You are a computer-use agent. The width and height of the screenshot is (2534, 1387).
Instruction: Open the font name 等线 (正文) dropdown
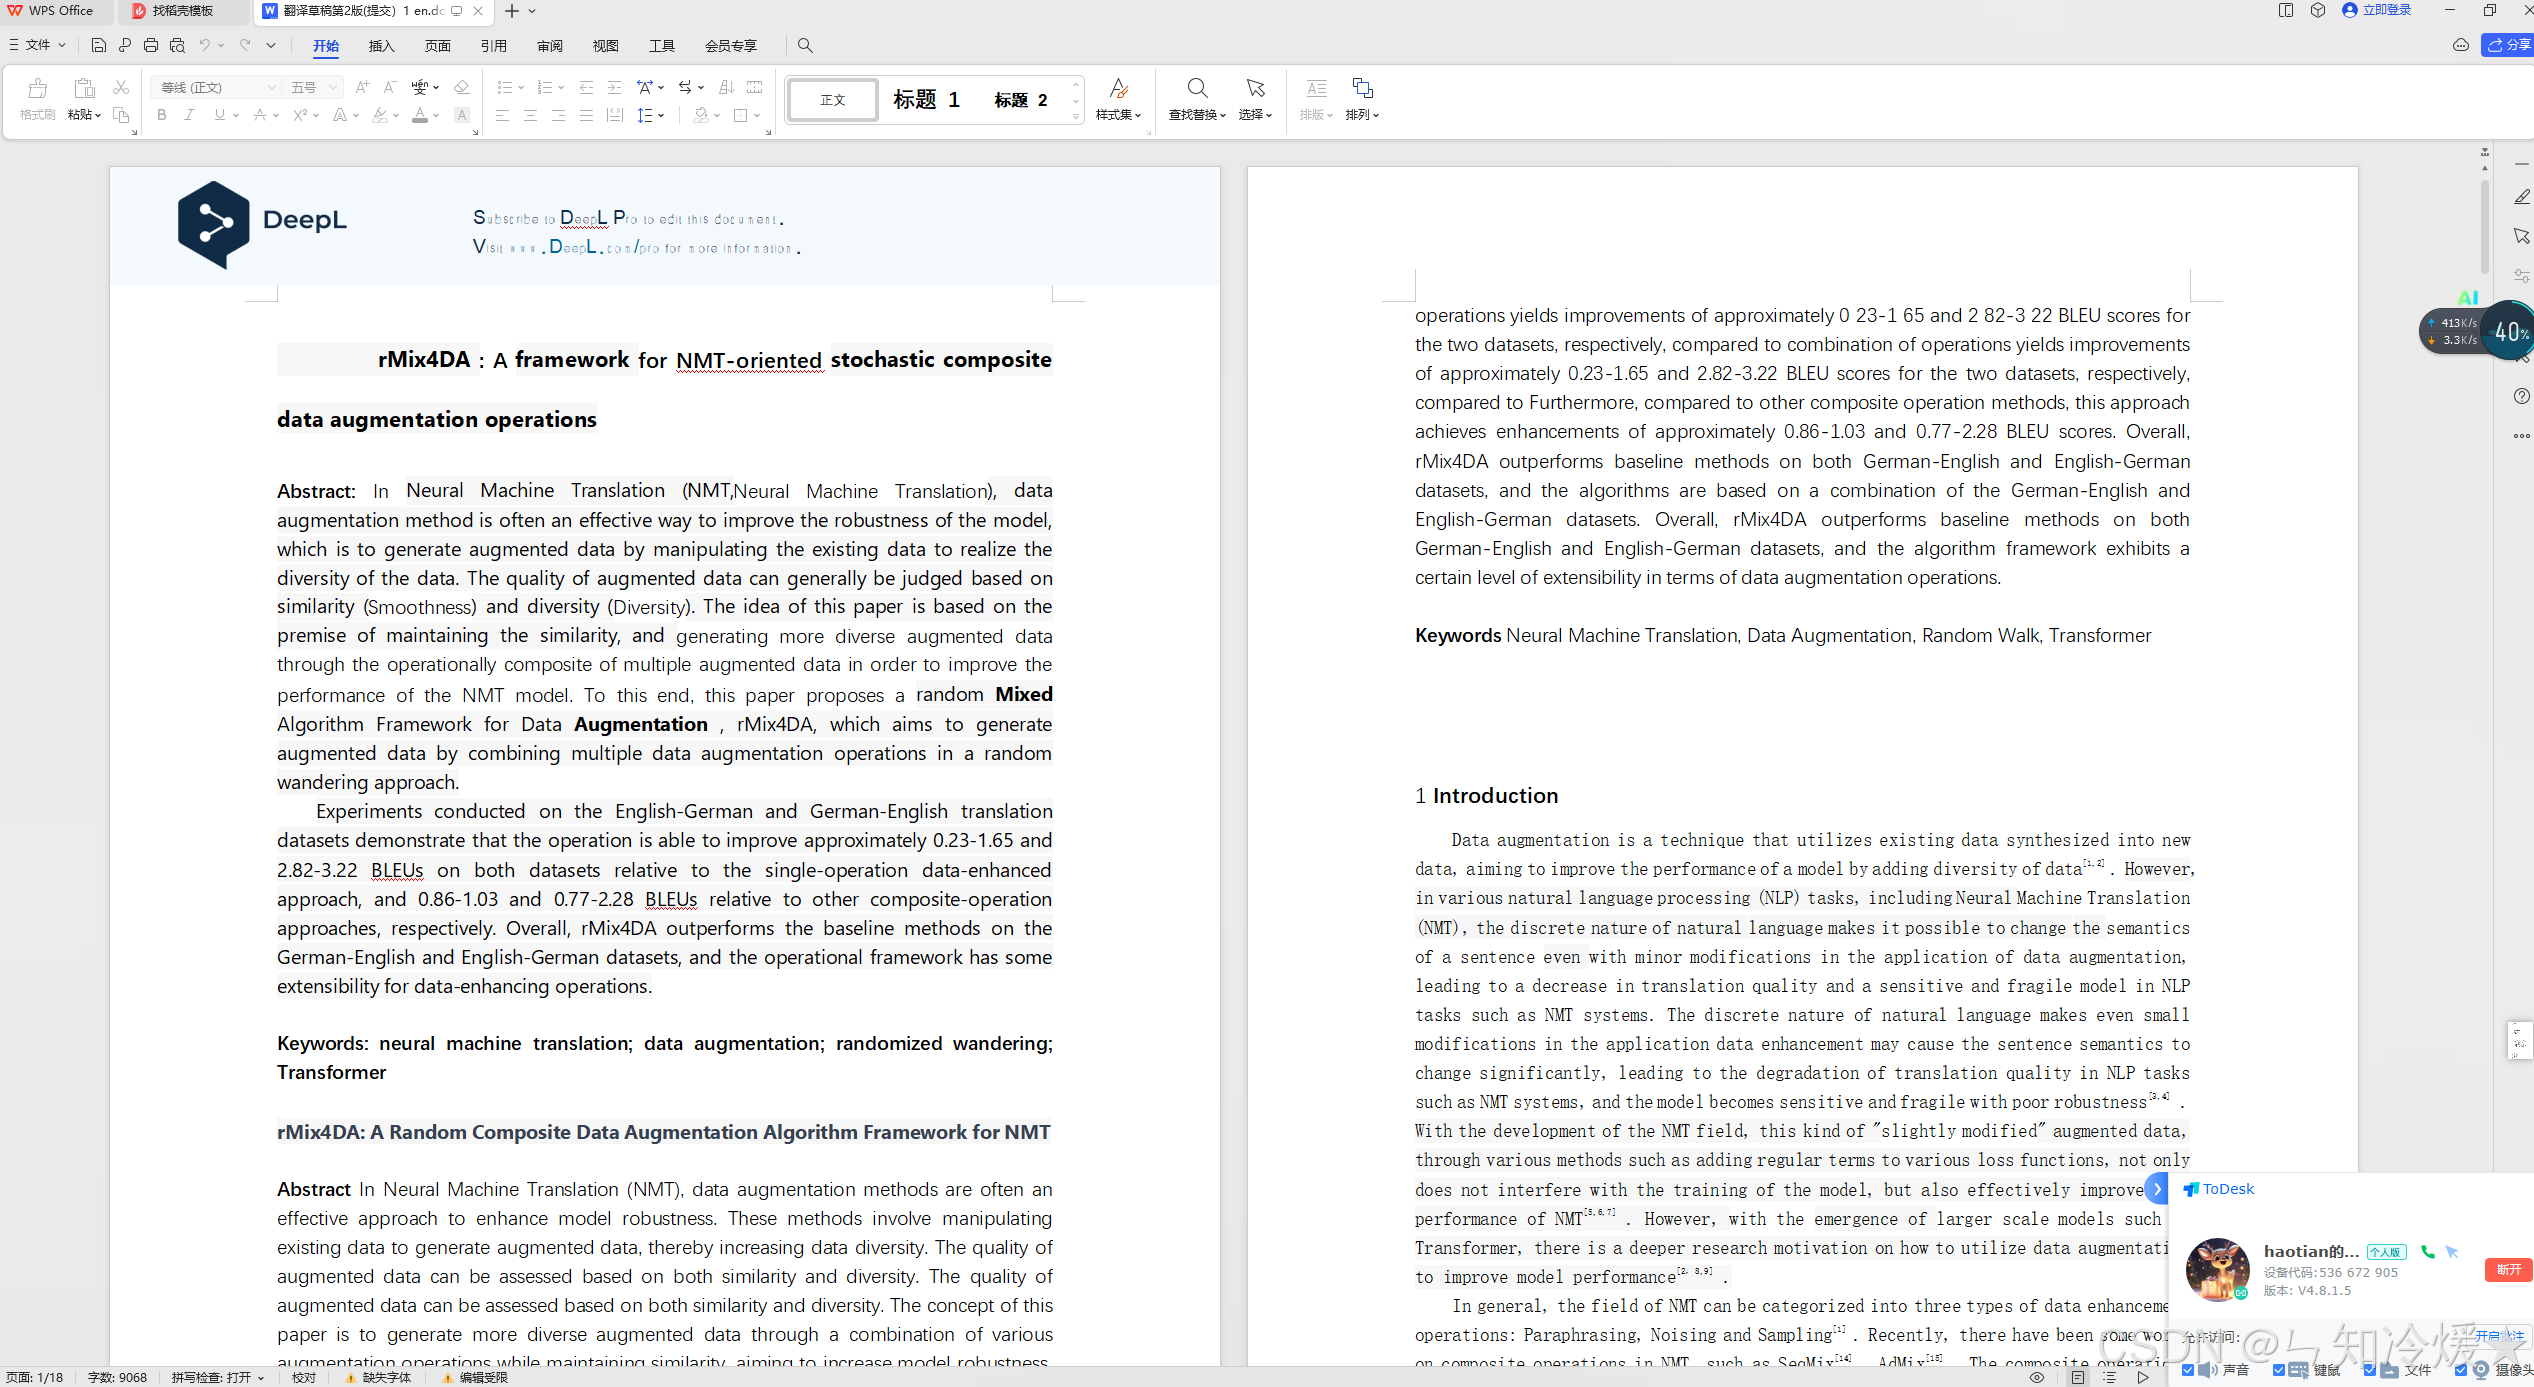pos(270,88)
